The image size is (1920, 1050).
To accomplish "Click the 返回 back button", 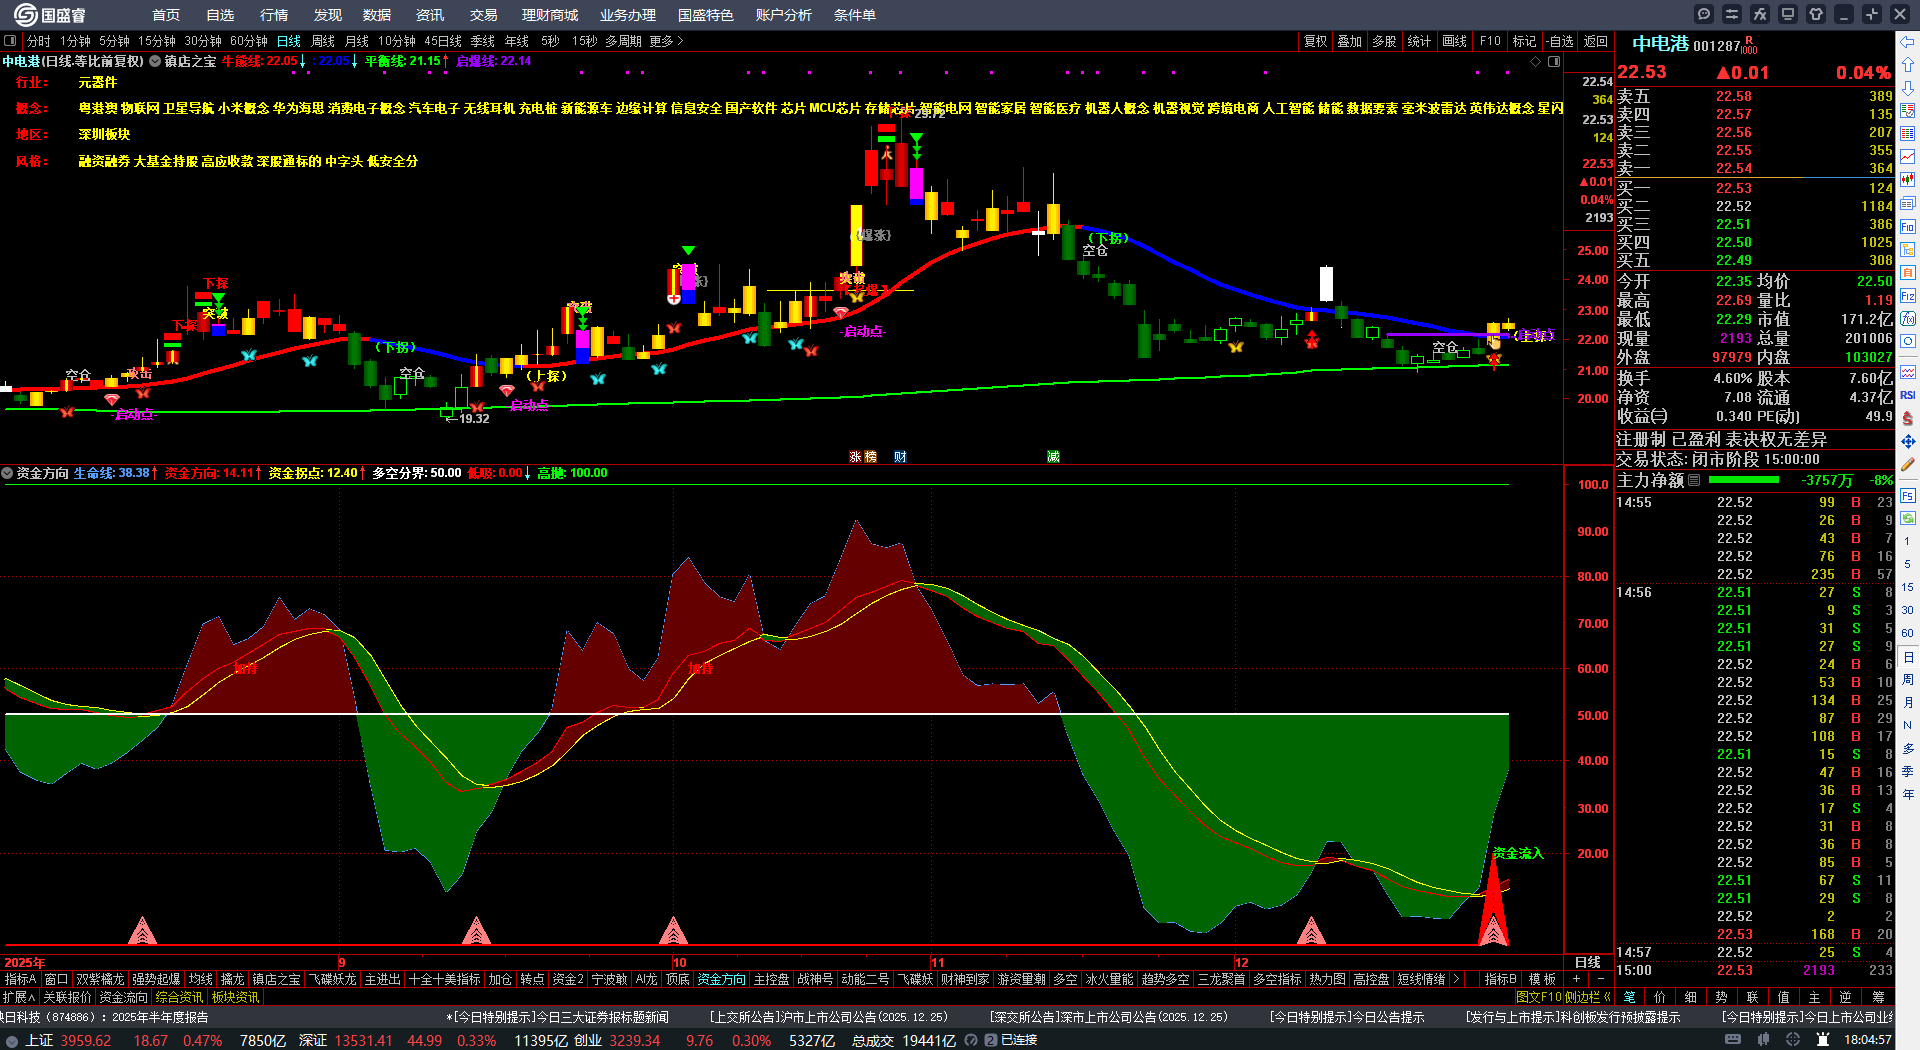I will click(x=1596, y=41).
